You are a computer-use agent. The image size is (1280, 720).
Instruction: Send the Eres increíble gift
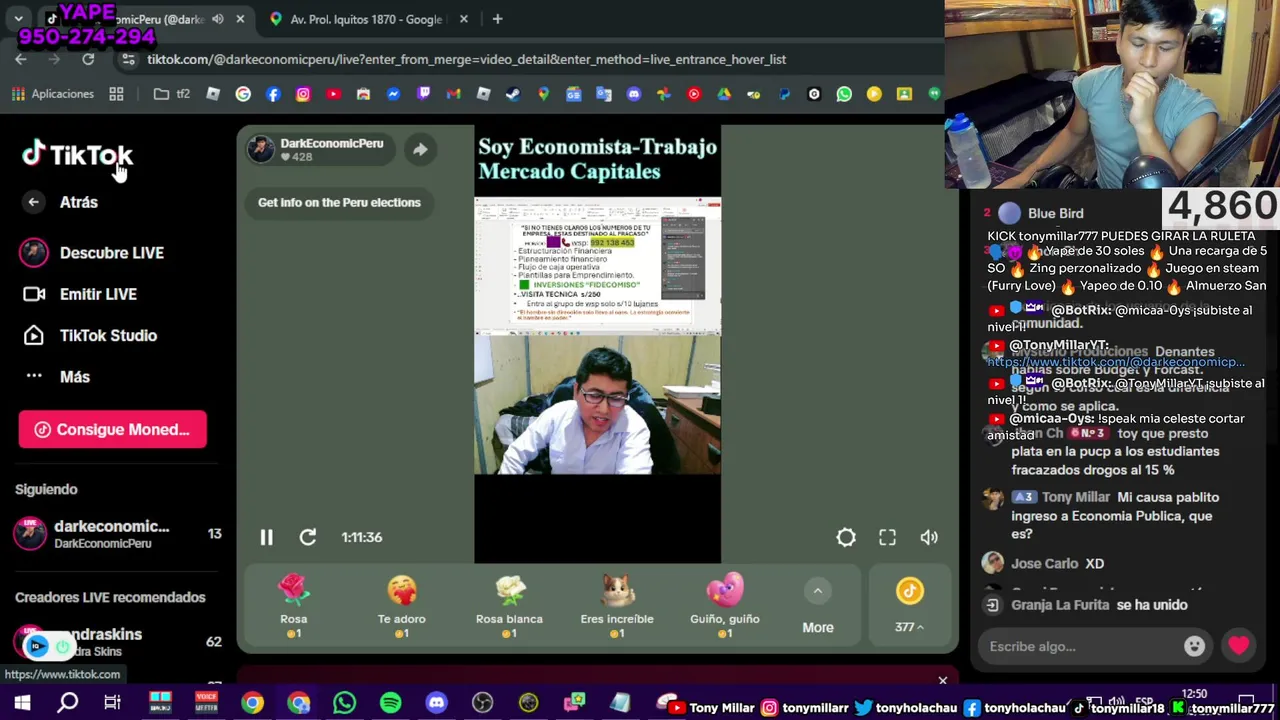click(617, 607)
